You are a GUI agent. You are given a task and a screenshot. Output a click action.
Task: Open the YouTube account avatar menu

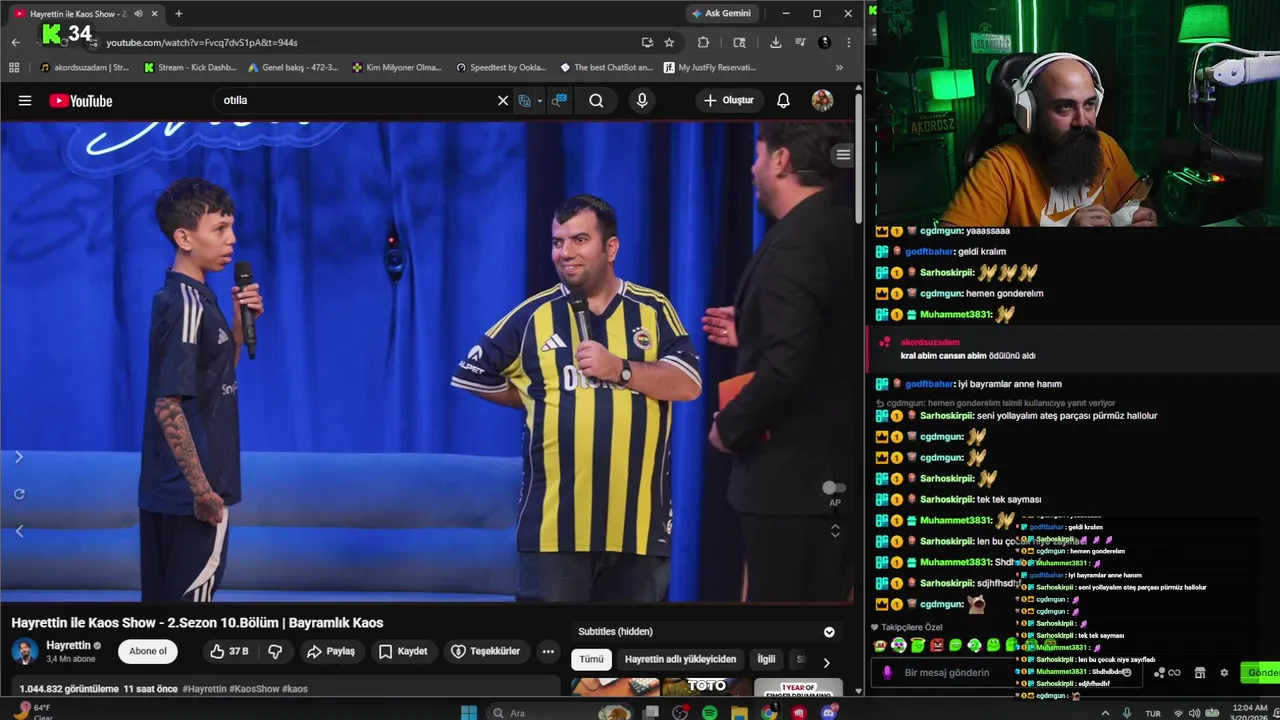(x=822, y=100)
